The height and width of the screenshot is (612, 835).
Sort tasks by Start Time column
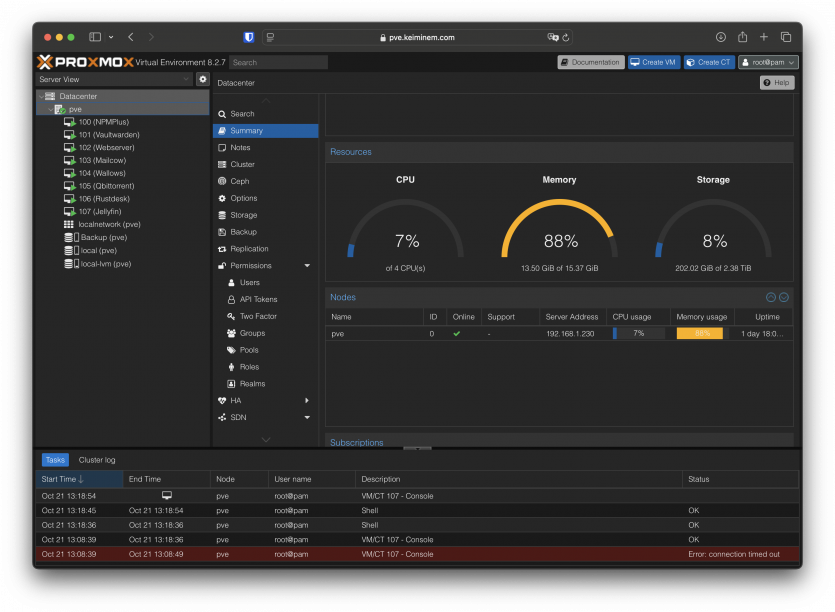coord(62,479)
